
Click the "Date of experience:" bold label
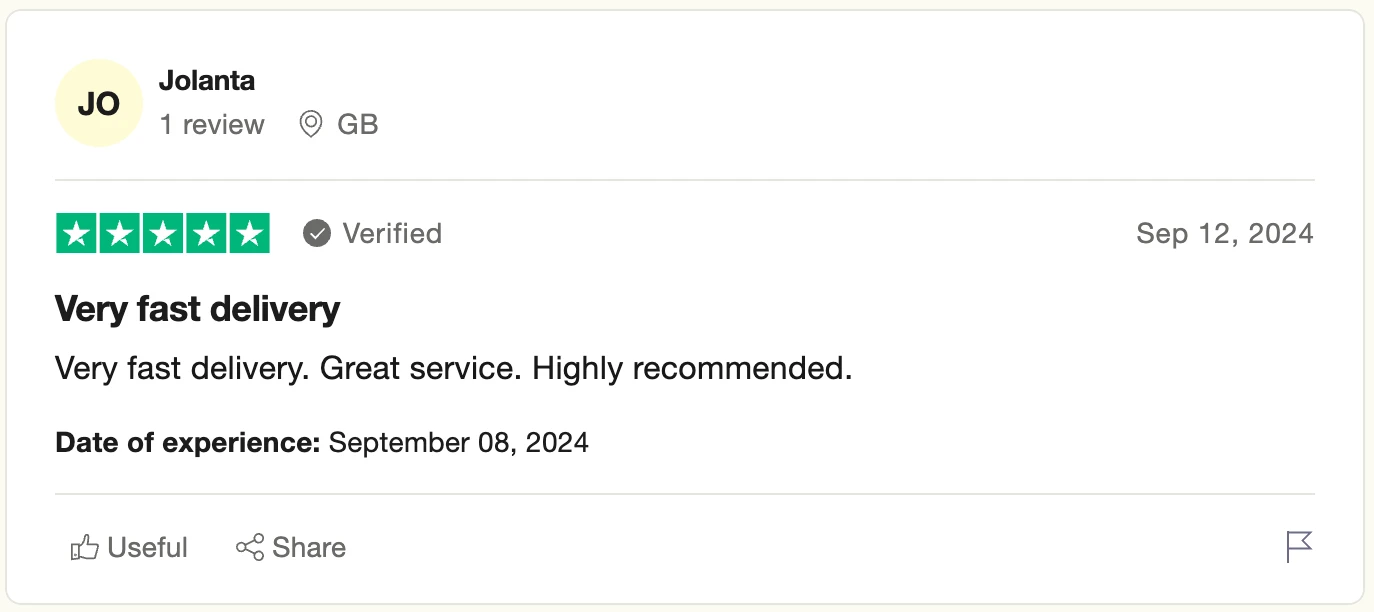click(187, 442)
